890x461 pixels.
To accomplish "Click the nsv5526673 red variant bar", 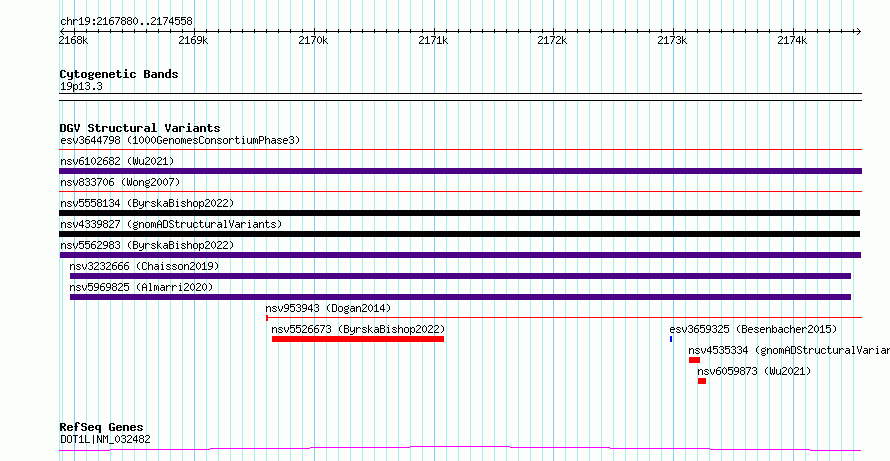I will 358,339.
